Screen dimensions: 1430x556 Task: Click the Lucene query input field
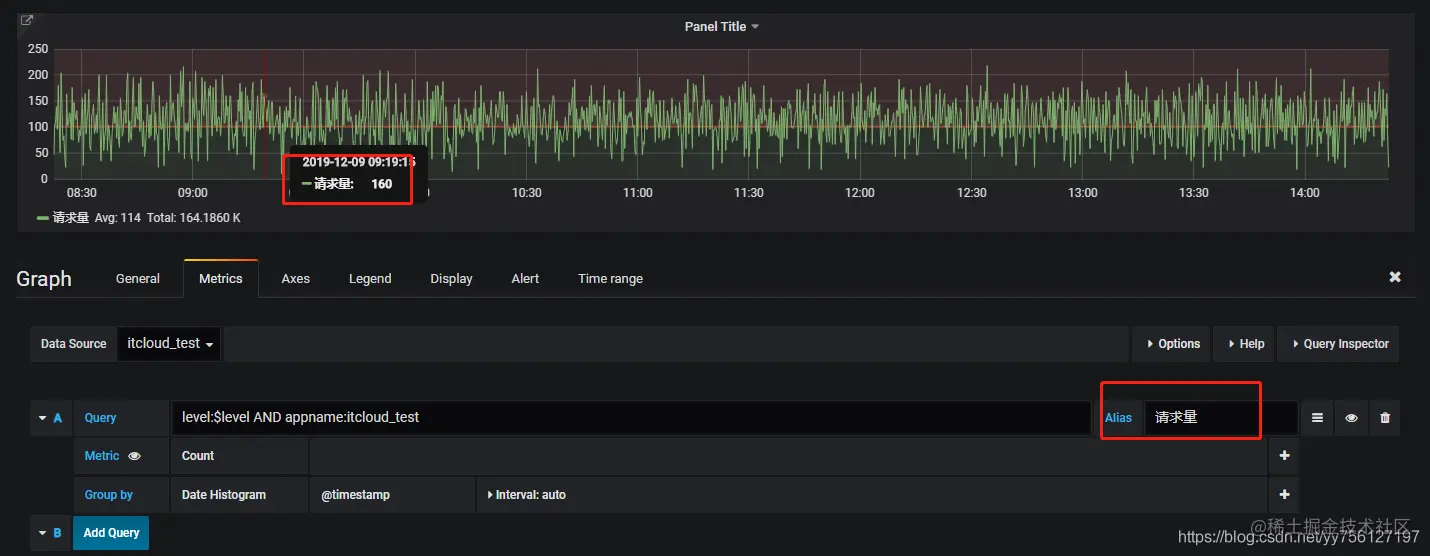click(631, 418)
